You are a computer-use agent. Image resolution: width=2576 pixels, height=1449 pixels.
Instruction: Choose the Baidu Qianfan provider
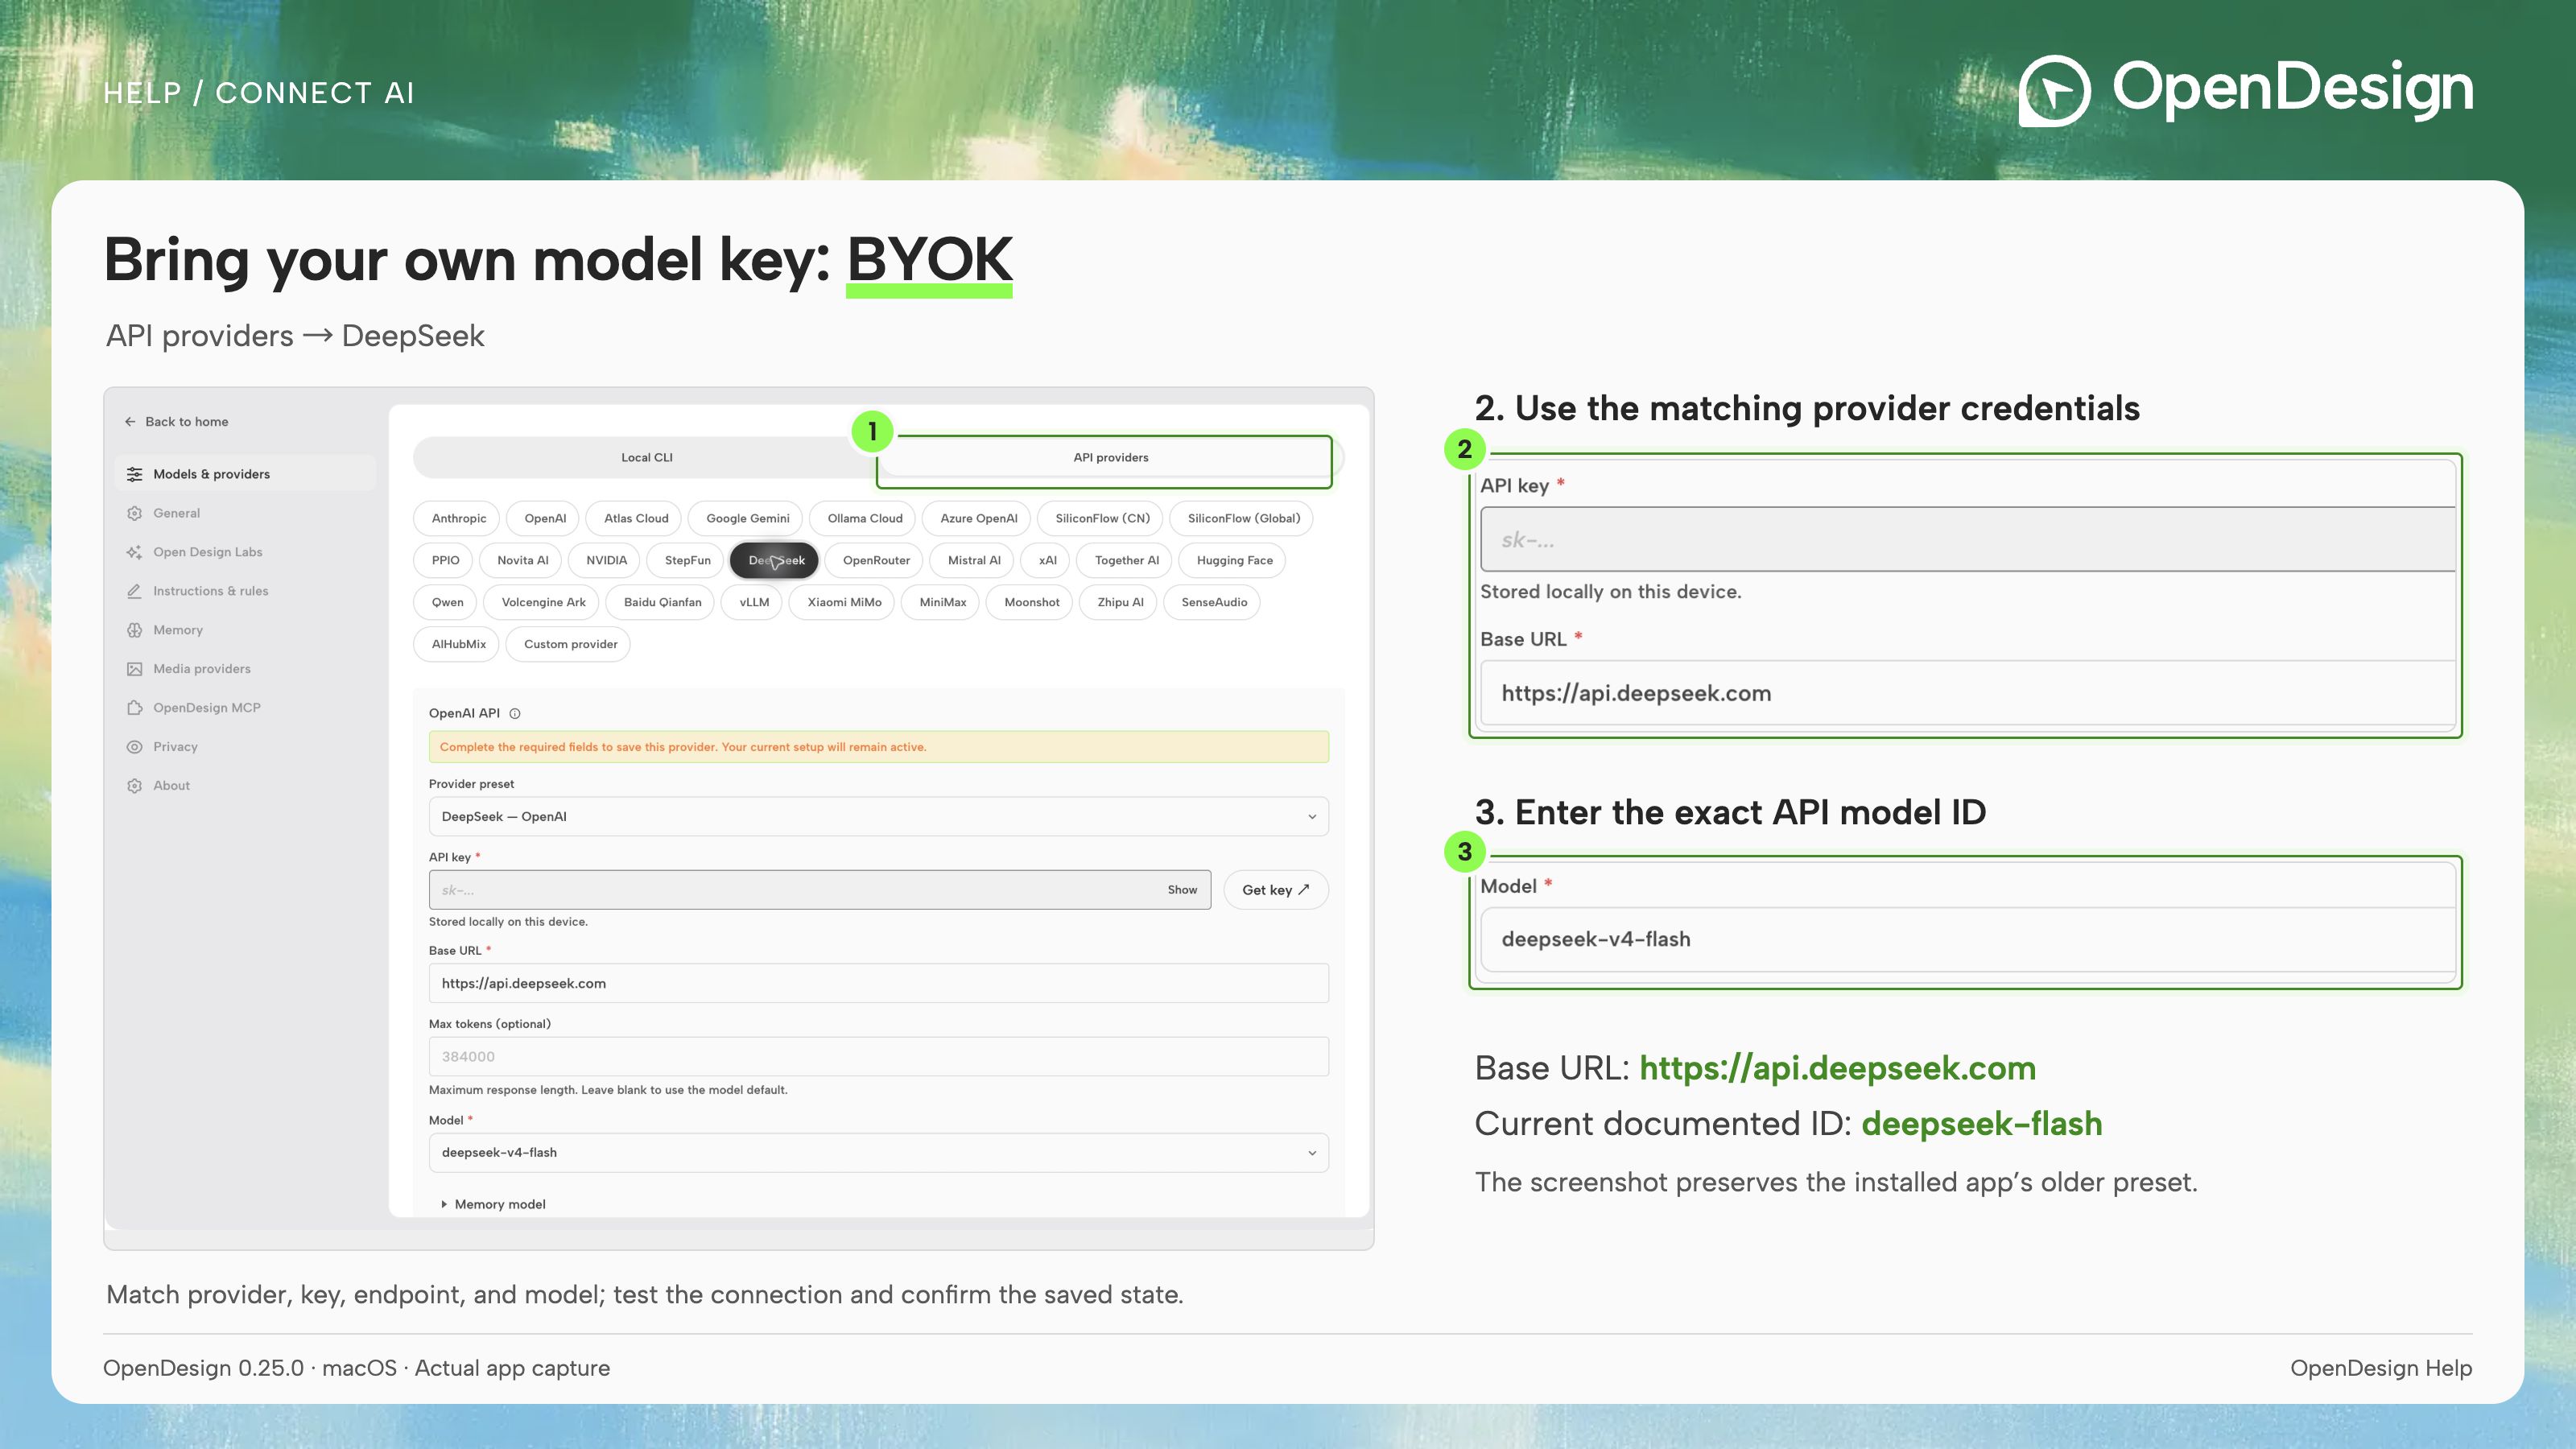(x=662, y=602)
